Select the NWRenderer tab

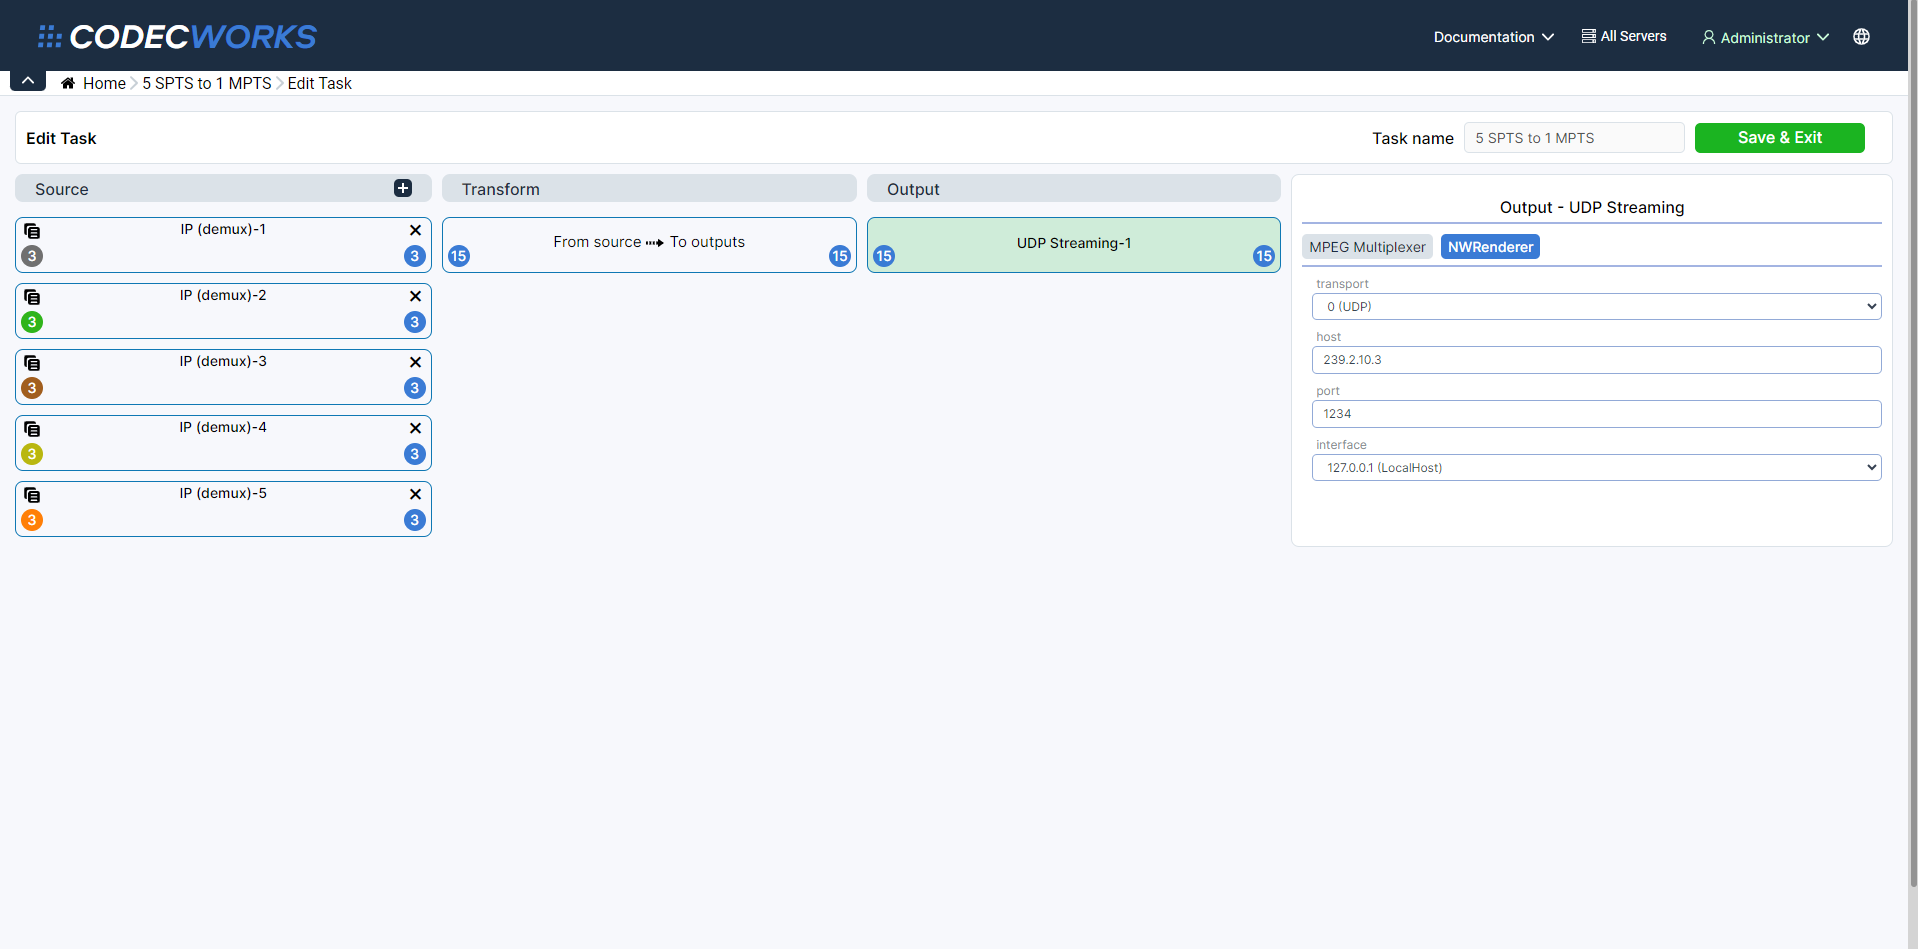pyautogui.click(x=1490, y=246)
